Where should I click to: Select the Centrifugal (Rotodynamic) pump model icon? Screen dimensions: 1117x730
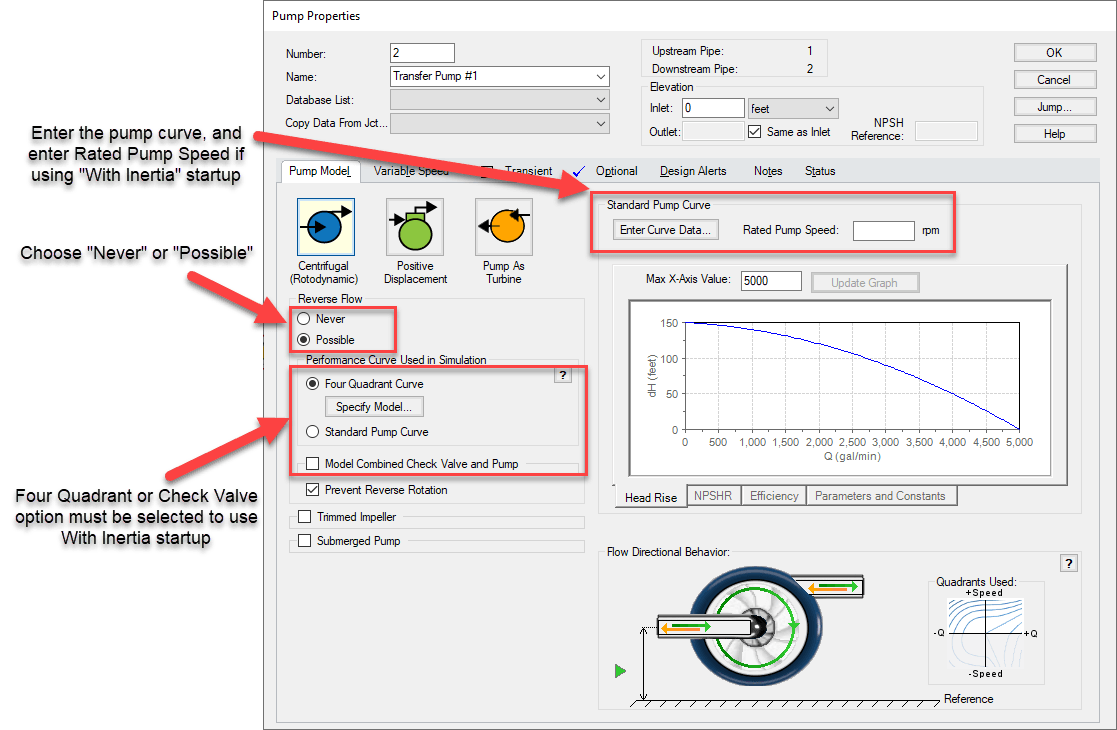click(324, 227)
